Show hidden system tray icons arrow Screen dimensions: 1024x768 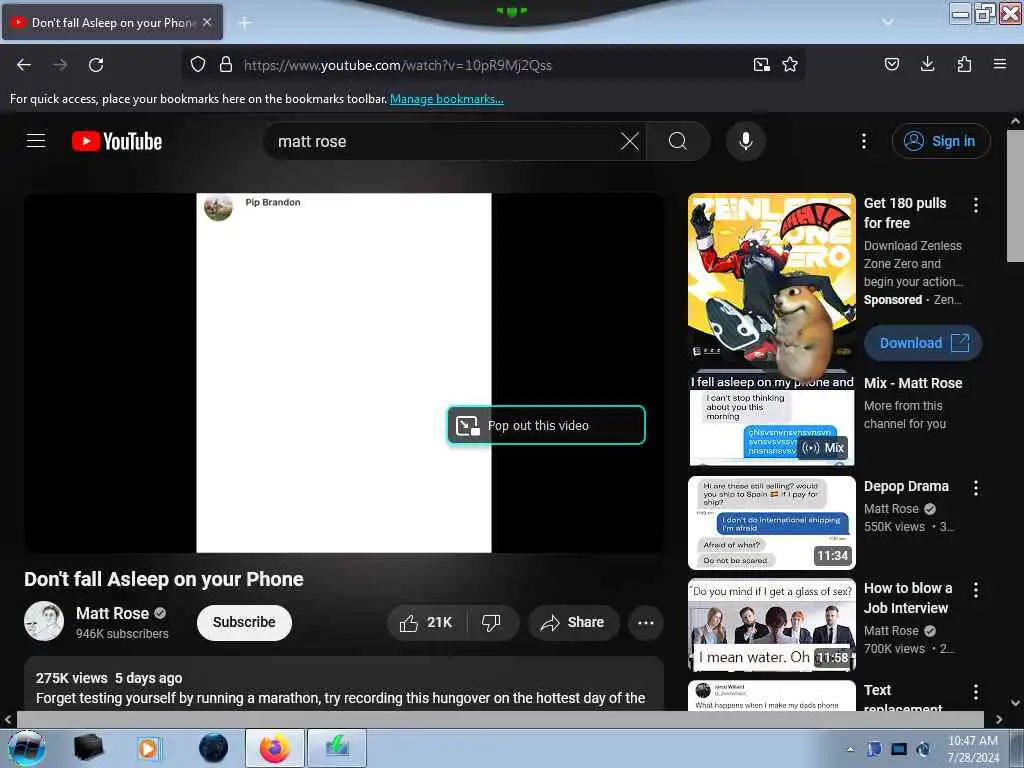click(850, 749)
